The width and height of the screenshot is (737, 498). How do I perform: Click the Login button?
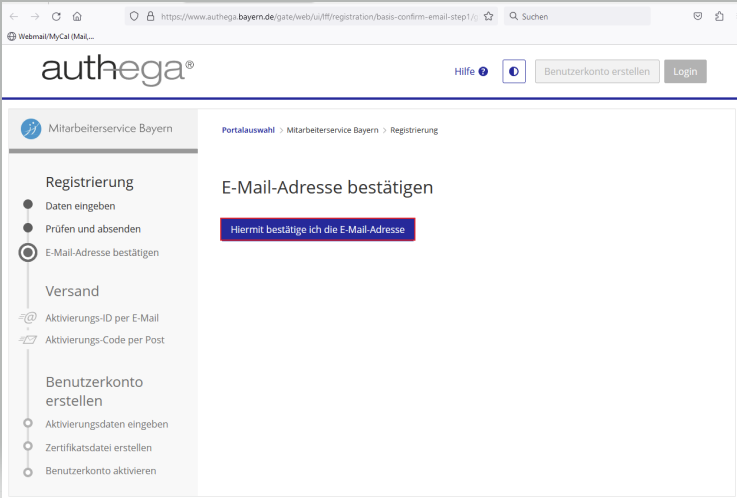(x=687, y=72)
